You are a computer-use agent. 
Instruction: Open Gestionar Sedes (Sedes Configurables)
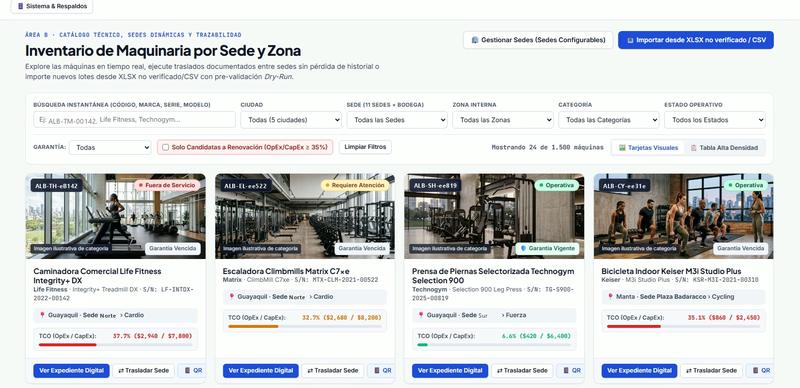tap(538, 40)
